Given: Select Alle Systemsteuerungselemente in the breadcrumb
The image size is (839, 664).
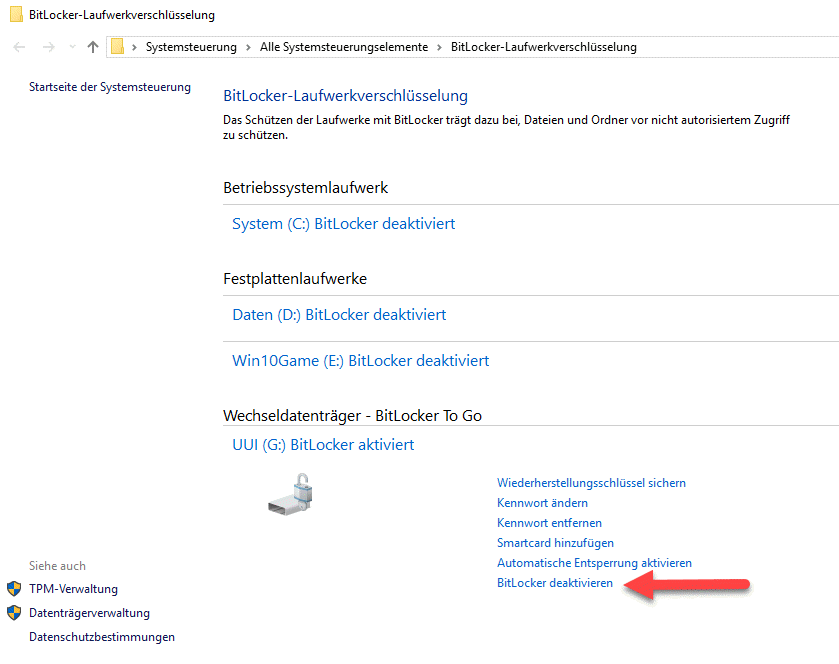Looking at the screenshot, I should pos(343,47).
